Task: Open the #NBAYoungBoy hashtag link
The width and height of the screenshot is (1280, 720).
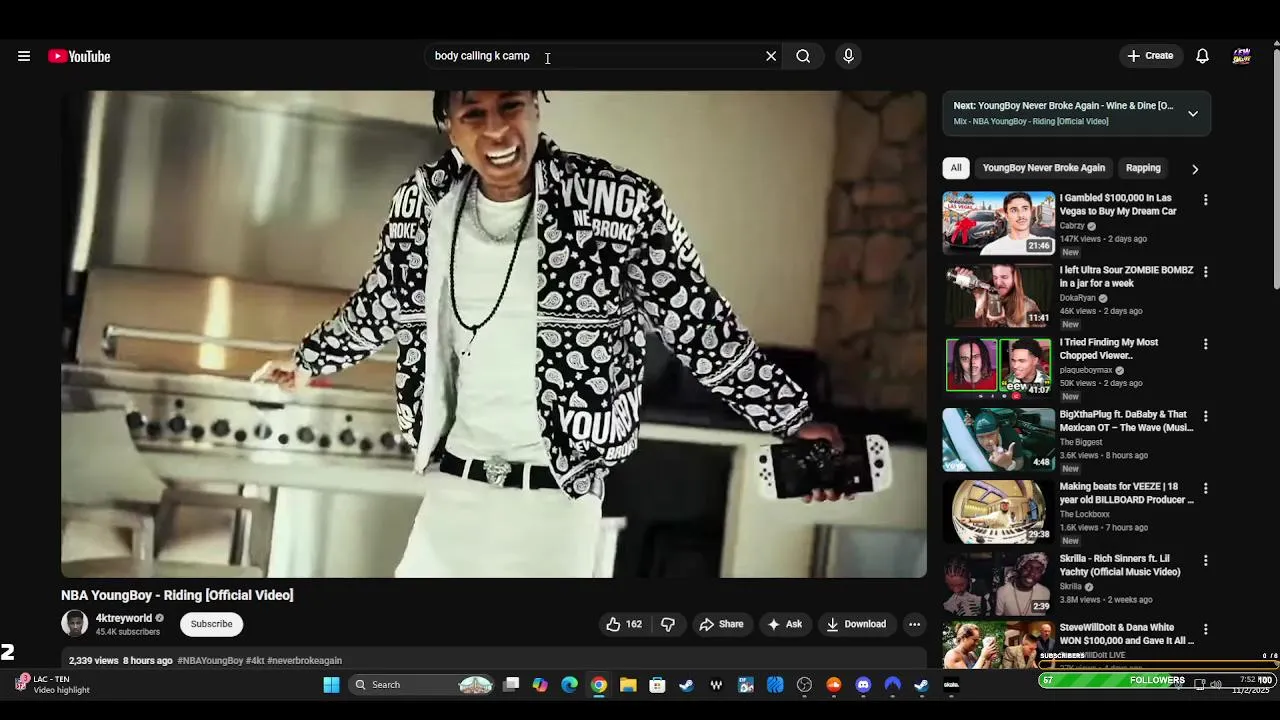Action: coord(210,661)
